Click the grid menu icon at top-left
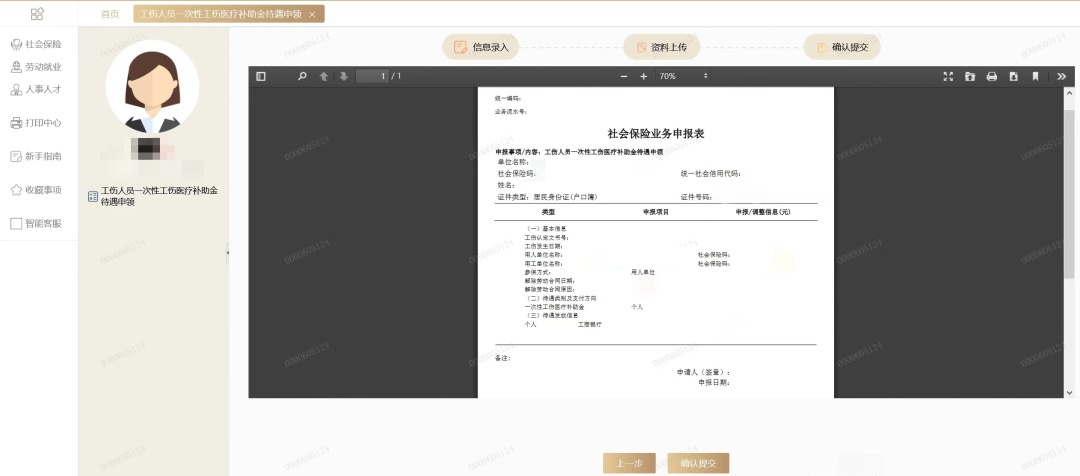This screenshot has width=1080, height=476. [x=37, y=14]
